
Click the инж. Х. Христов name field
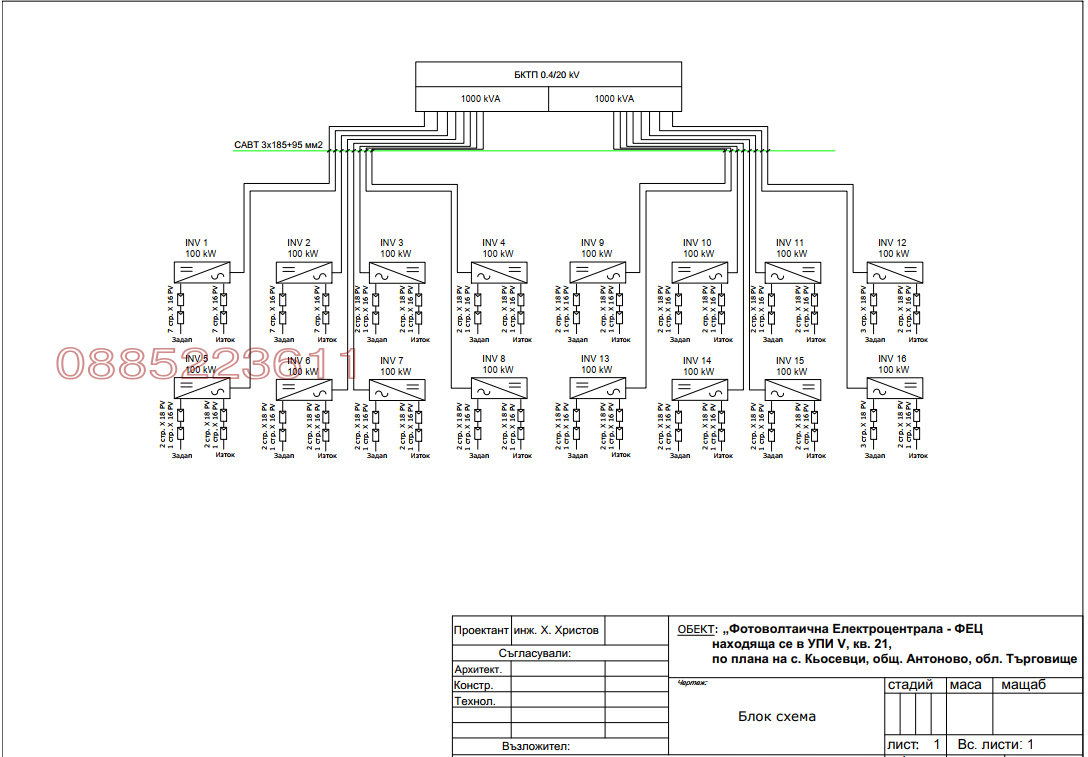(556, 631)
